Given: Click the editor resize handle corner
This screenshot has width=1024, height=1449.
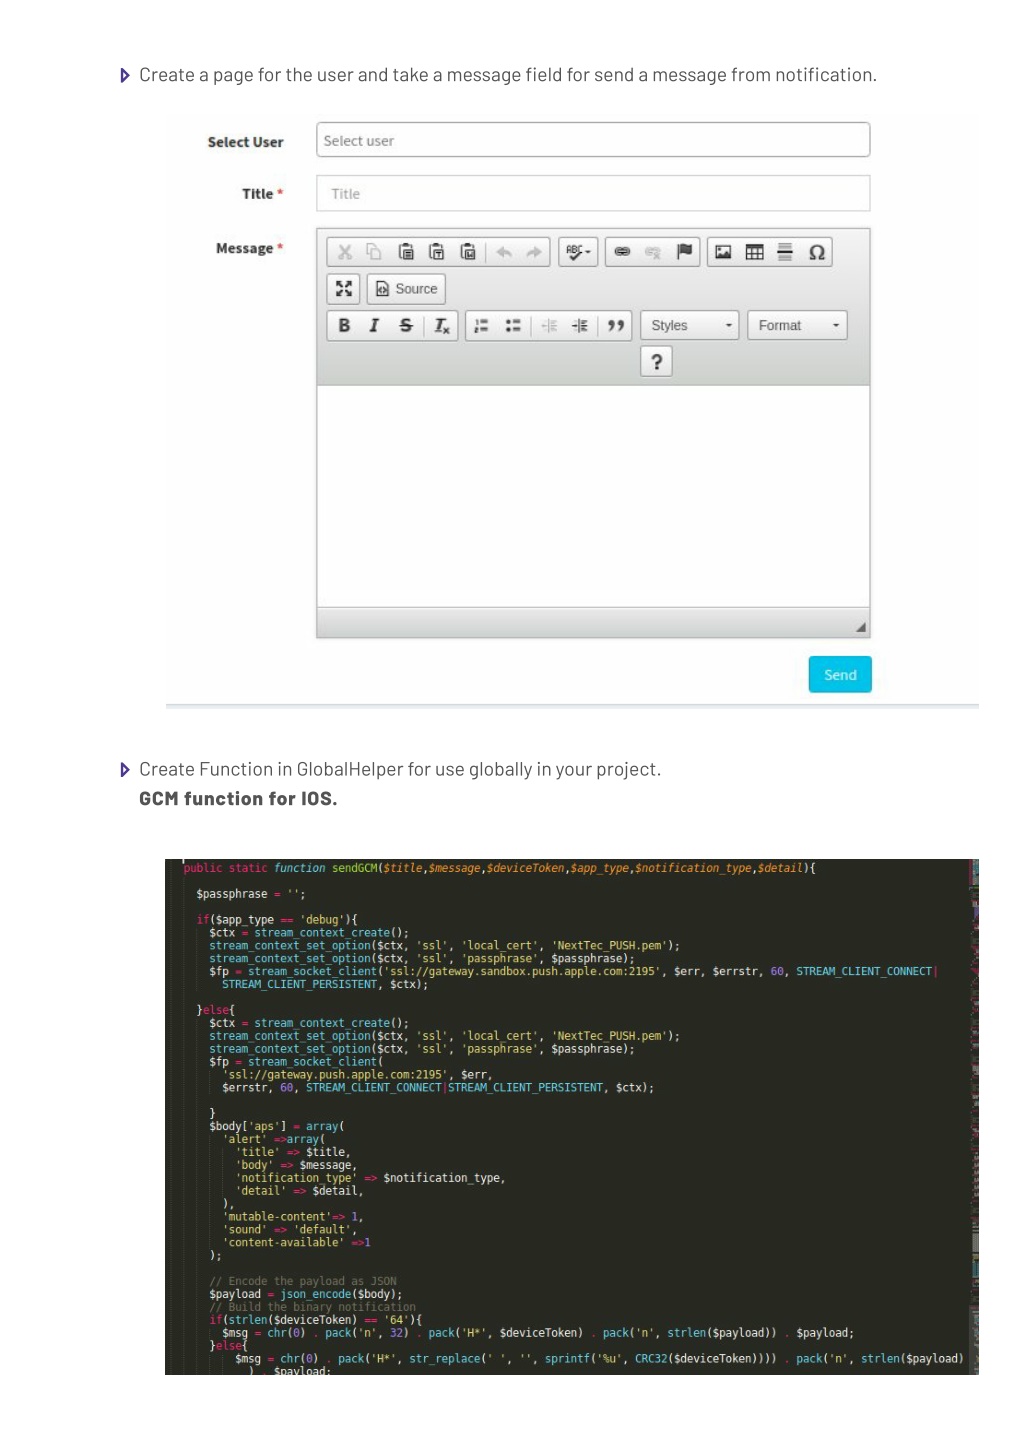Looking at the screenshot, I should [x=860, y=627].
